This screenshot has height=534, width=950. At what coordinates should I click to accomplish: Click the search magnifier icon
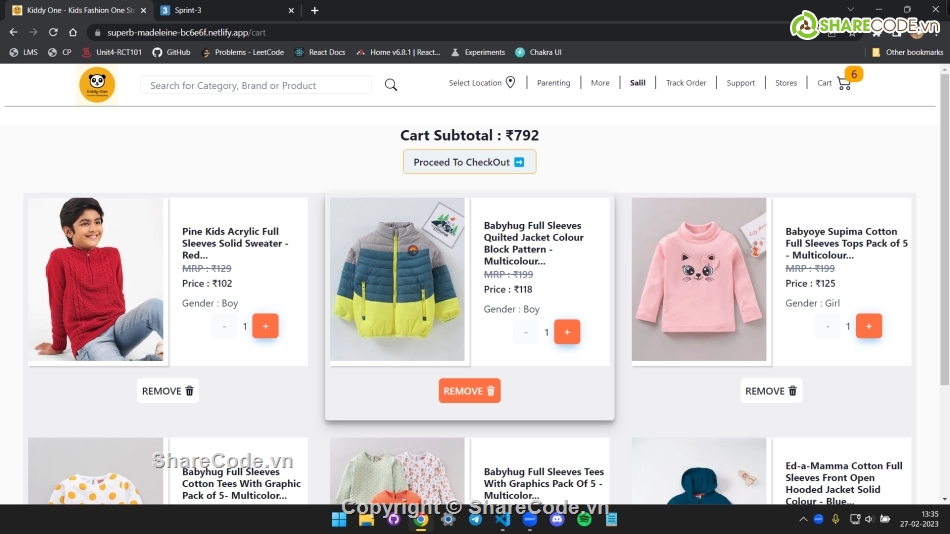(x=391, y=85)
